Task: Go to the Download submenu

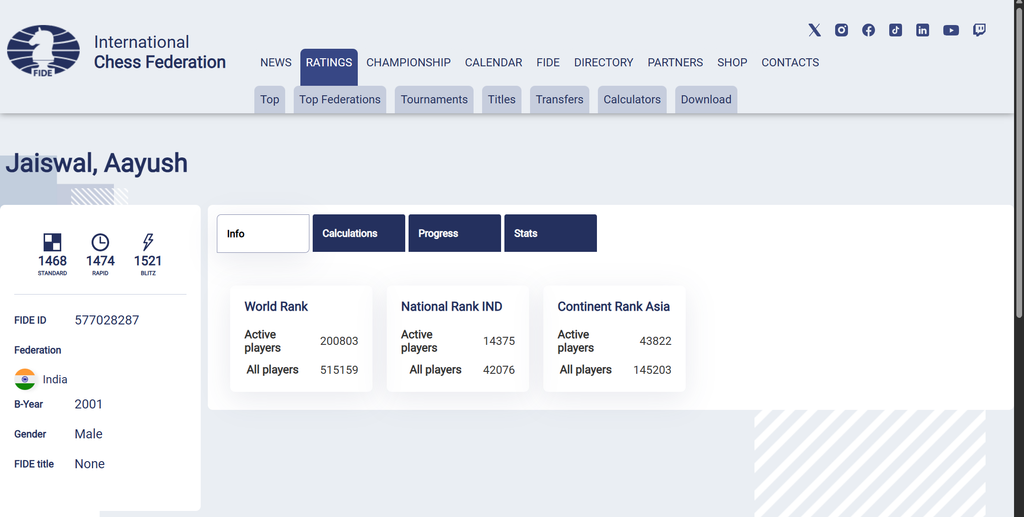Action: pos(706,99)
